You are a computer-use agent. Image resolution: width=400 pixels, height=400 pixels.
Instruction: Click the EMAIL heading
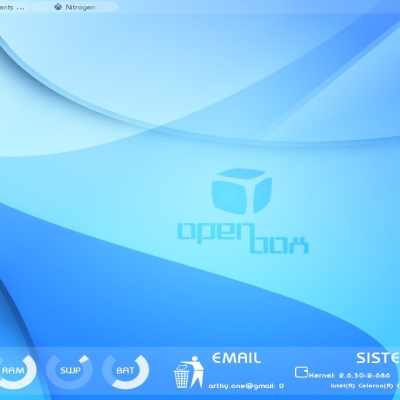point(236,358)
